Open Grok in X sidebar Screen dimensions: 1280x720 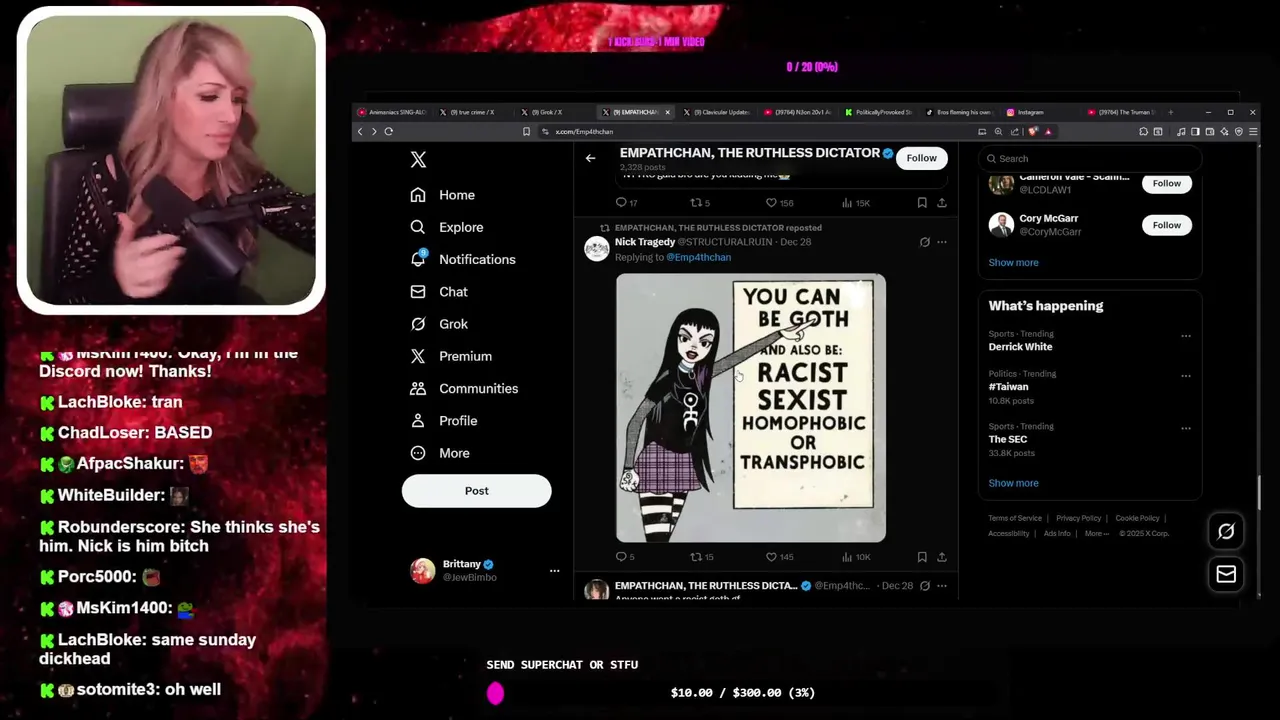click(x=439, y=324)
